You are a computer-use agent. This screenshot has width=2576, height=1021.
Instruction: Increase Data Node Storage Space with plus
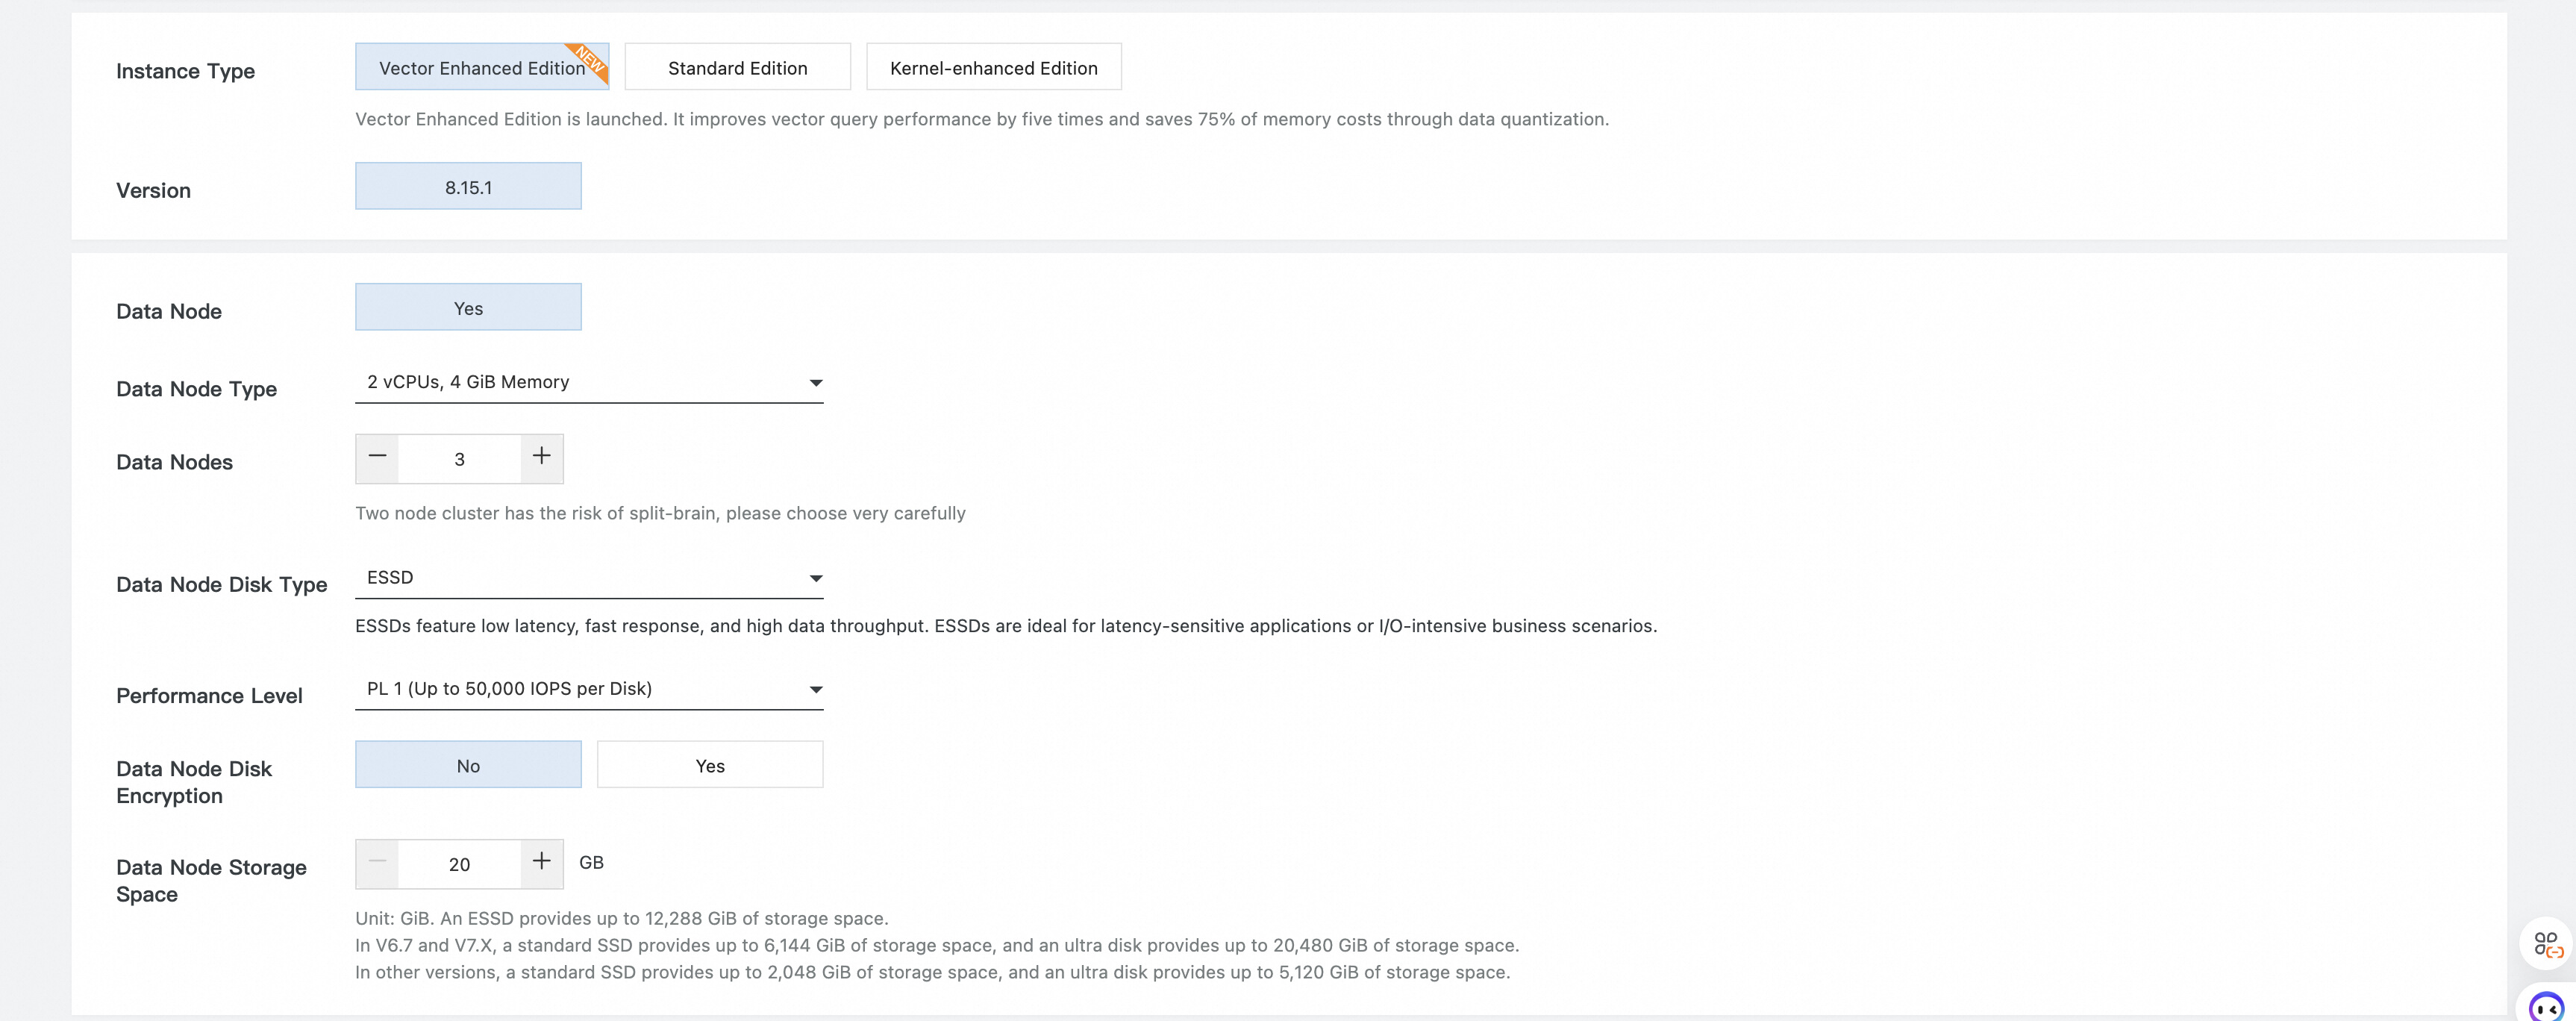coord(541,863)
